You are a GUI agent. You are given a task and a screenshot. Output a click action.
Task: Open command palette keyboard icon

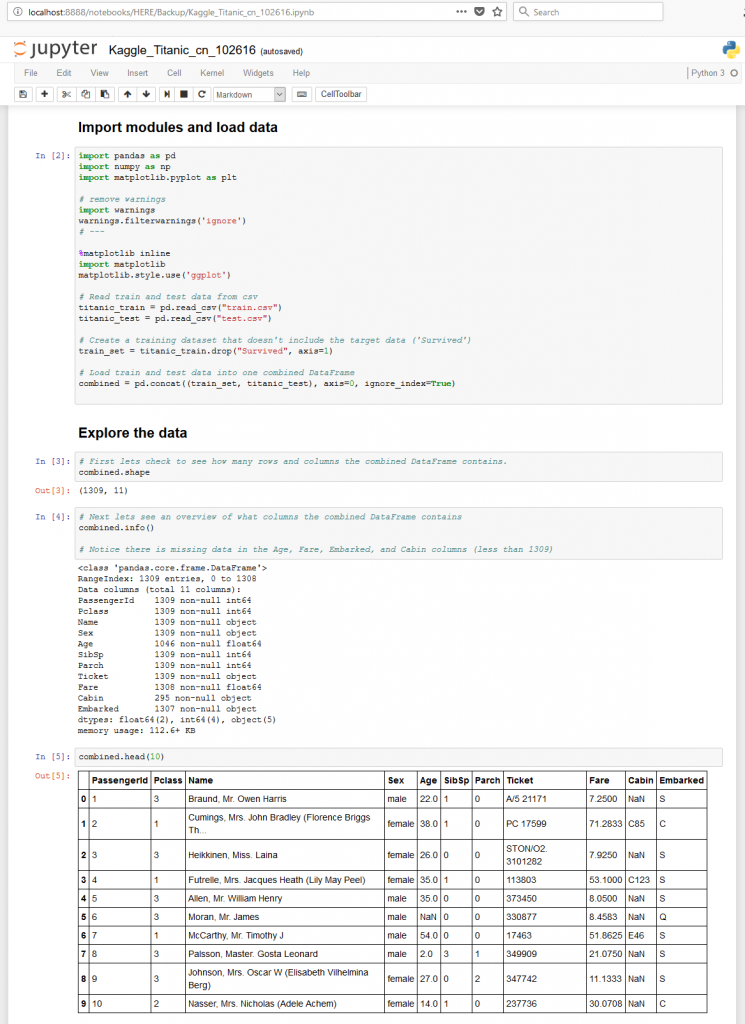[302, 94]
